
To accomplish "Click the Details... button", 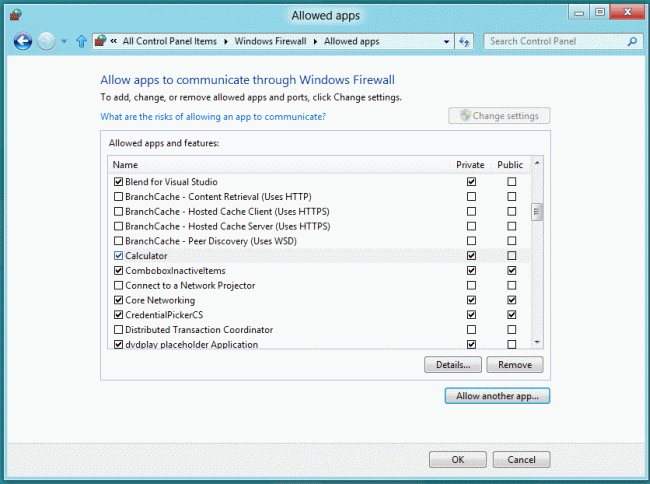I will (x=453, y=365).
